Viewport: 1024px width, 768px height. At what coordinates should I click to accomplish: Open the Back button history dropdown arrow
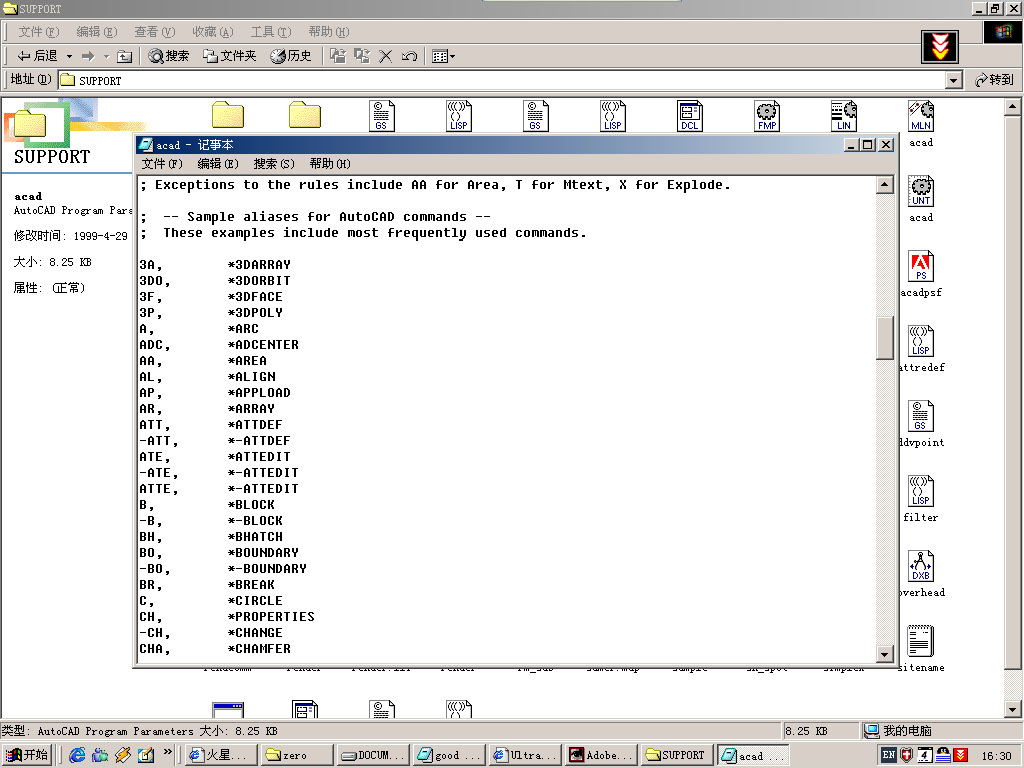(x=69, y=57)
